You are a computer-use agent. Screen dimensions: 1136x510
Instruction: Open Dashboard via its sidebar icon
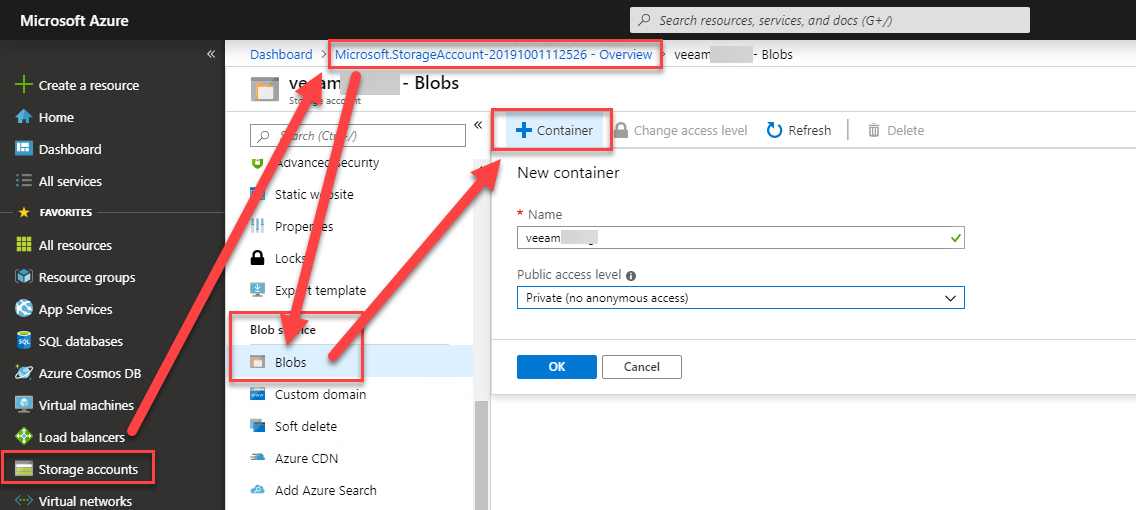(24, 149)
